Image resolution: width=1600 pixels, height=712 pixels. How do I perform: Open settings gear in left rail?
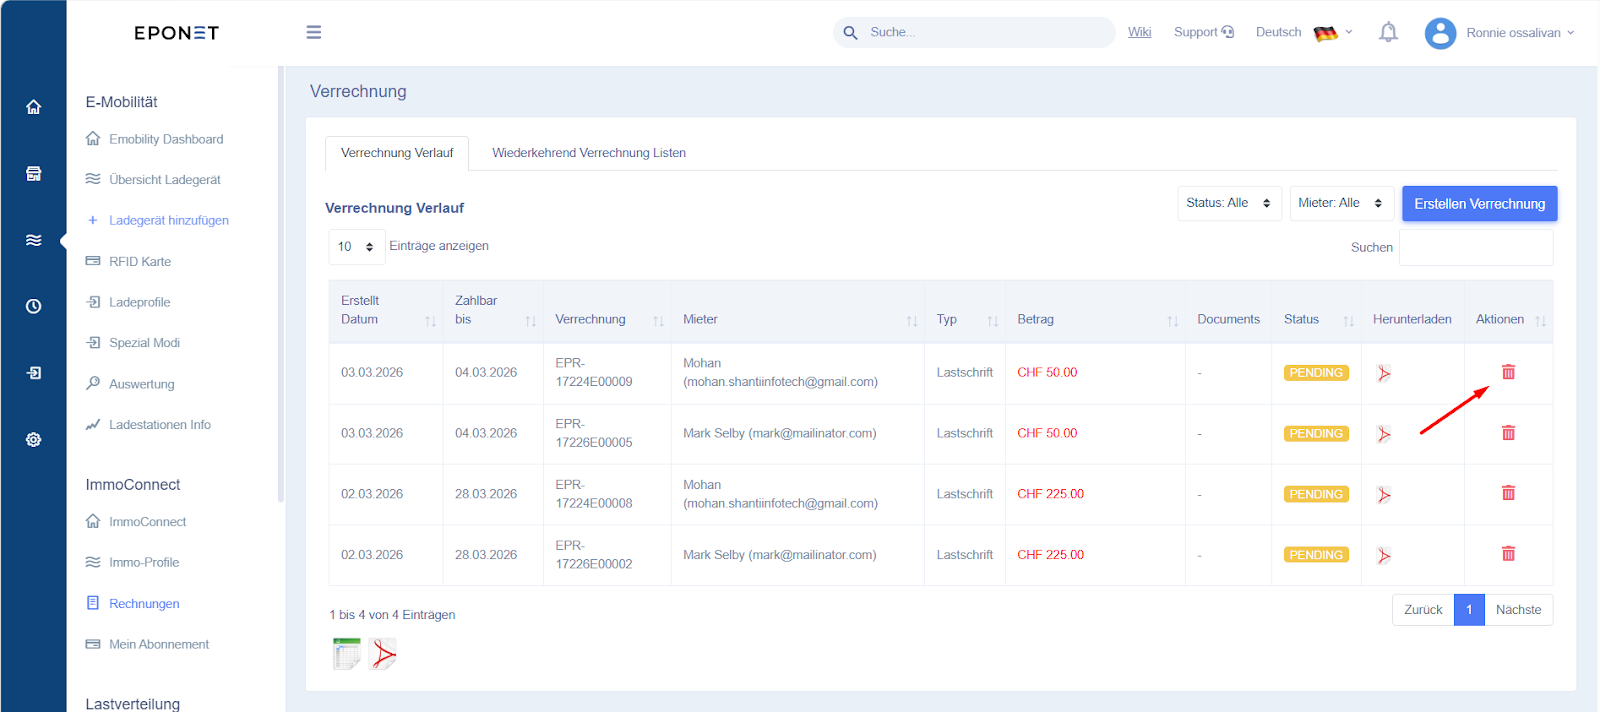pos(33,440)
